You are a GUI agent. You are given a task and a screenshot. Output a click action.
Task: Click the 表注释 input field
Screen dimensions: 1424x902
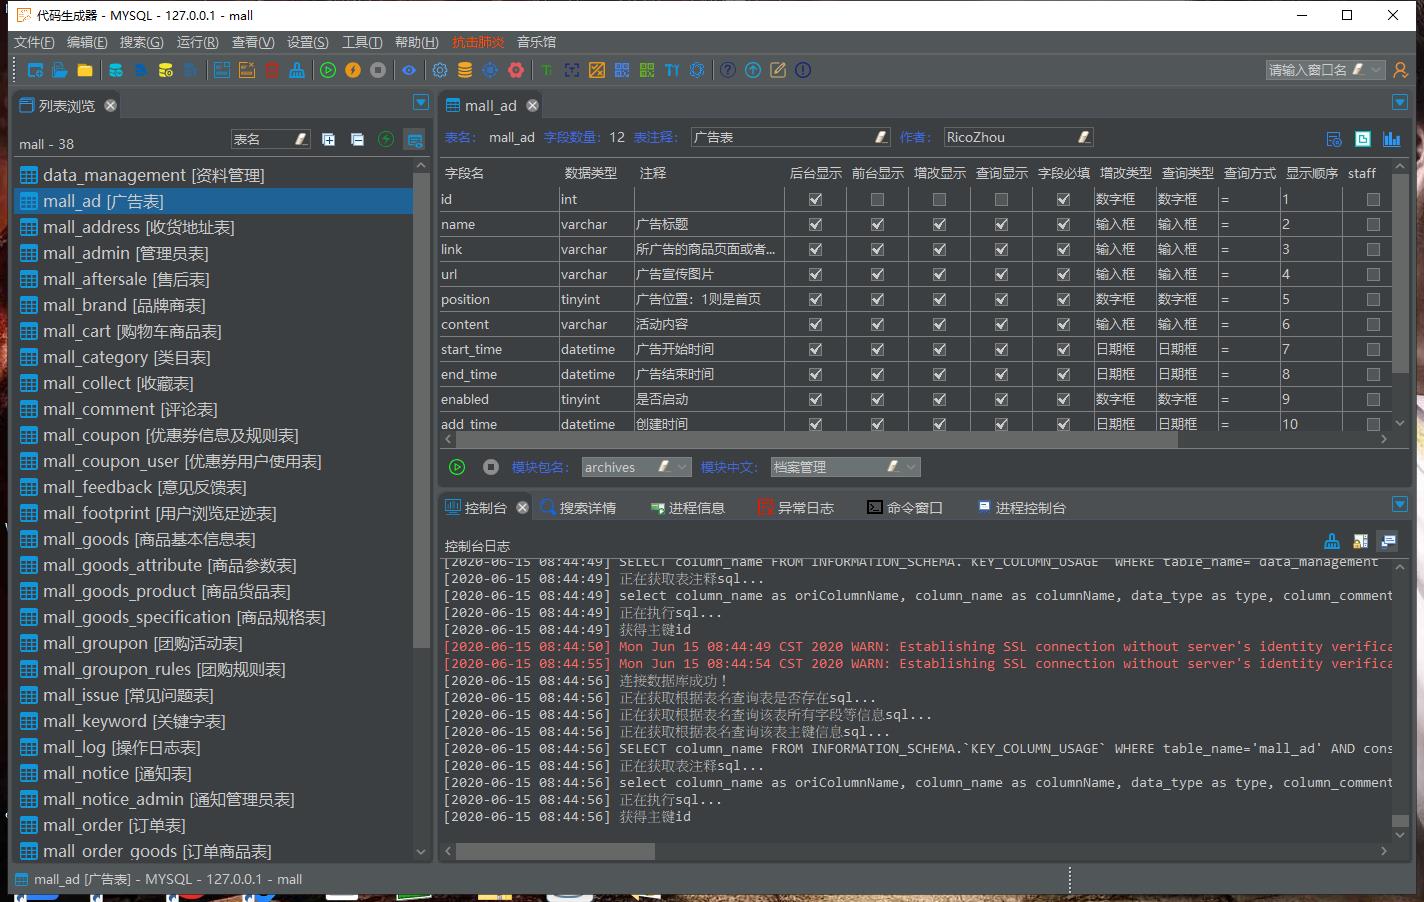click(790, 137)
